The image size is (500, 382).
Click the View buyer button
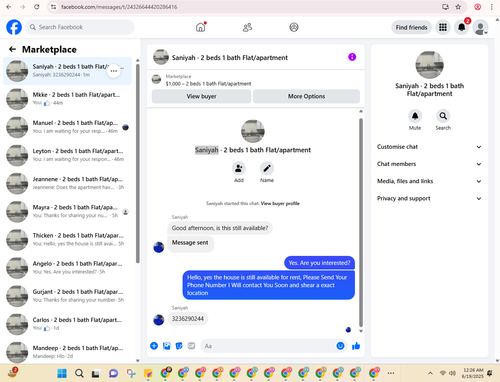click(x=201, y=96)
